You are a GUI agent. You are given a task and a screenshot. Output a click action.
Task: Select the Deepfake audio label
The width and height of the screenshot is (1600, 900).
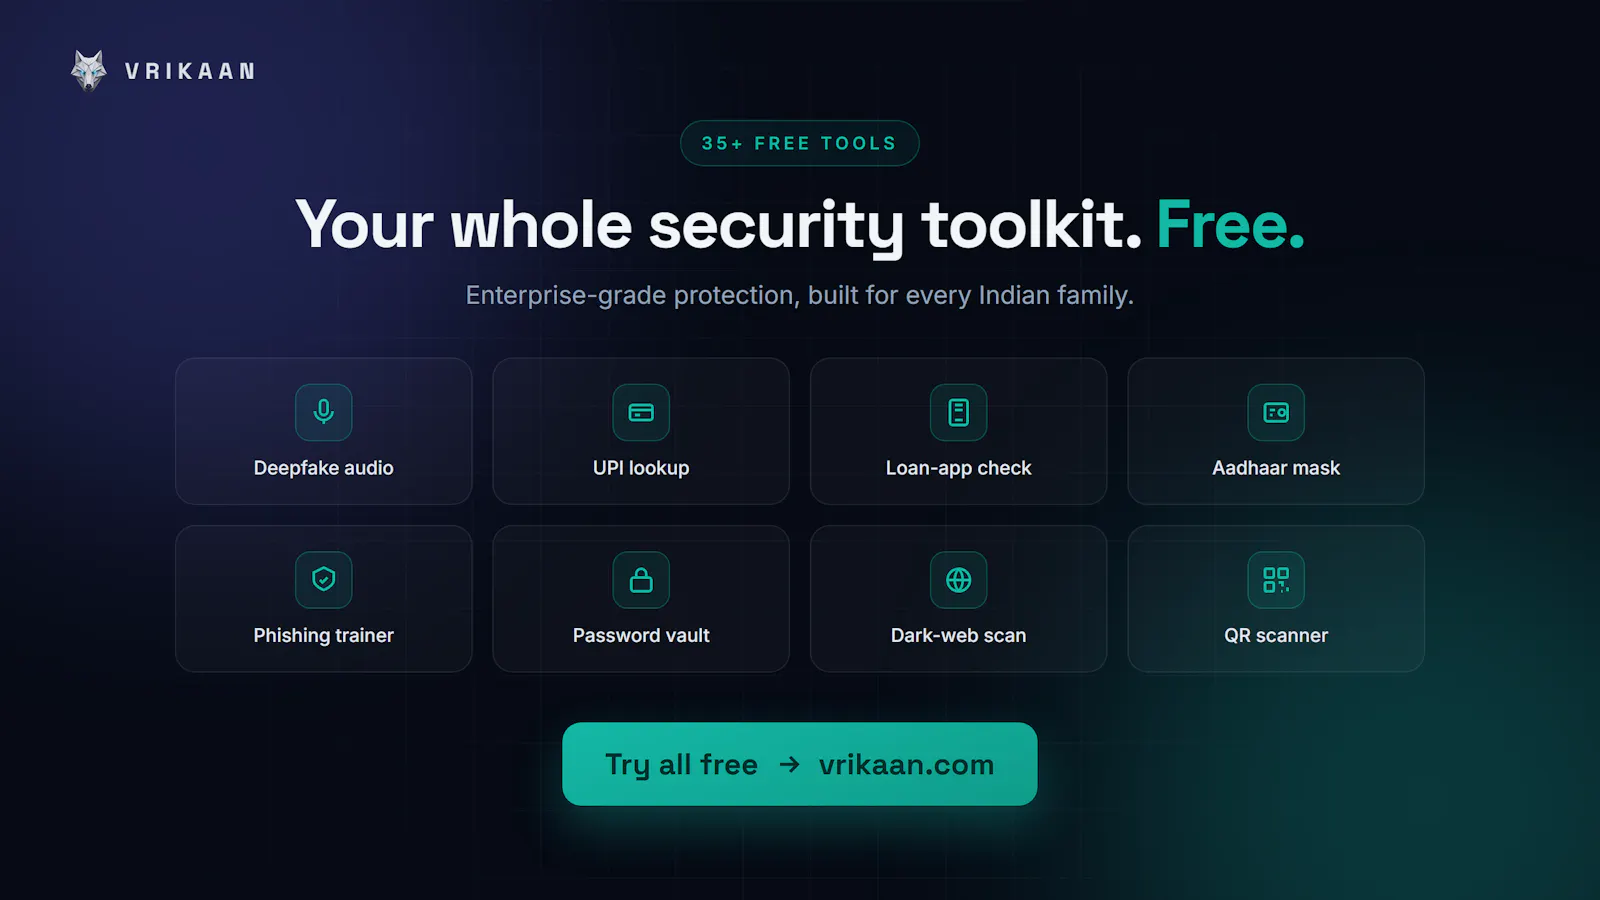point(323,468)
